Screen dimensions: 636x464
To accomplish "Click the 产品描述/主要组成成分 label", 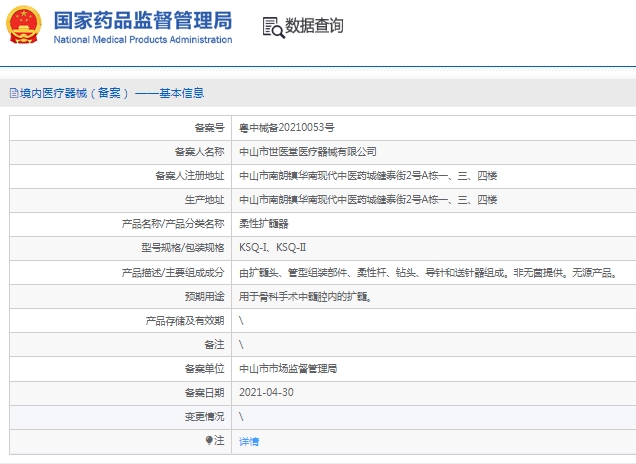I will click(x=173, y=273).
